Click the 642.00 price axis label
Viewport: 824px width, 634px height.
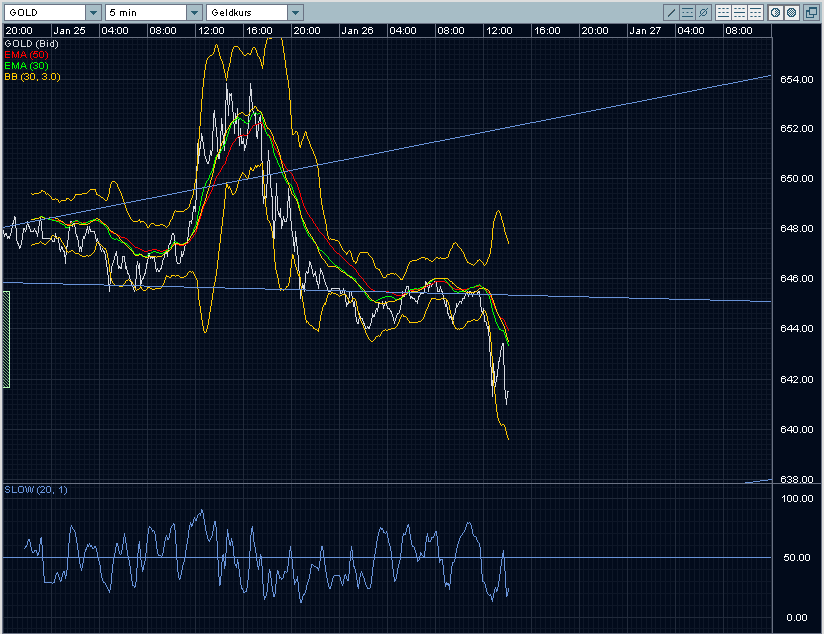click(797, 380)
